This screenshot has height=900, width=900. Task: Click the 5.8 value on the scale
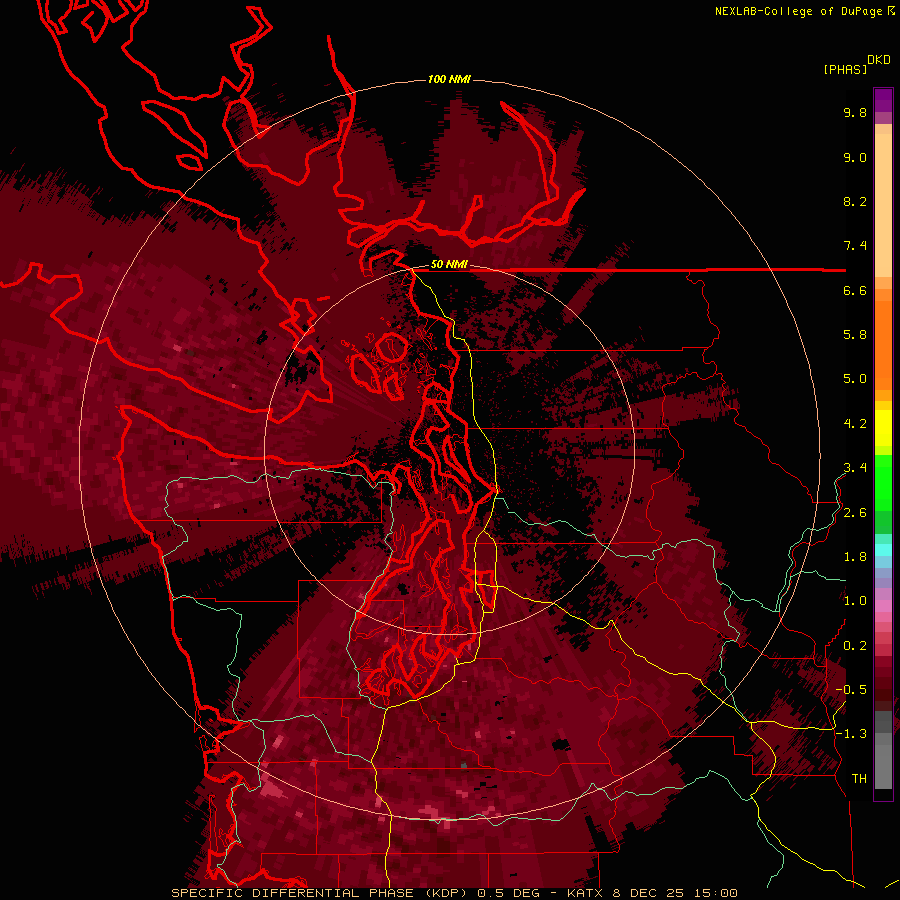click(855, 335)
